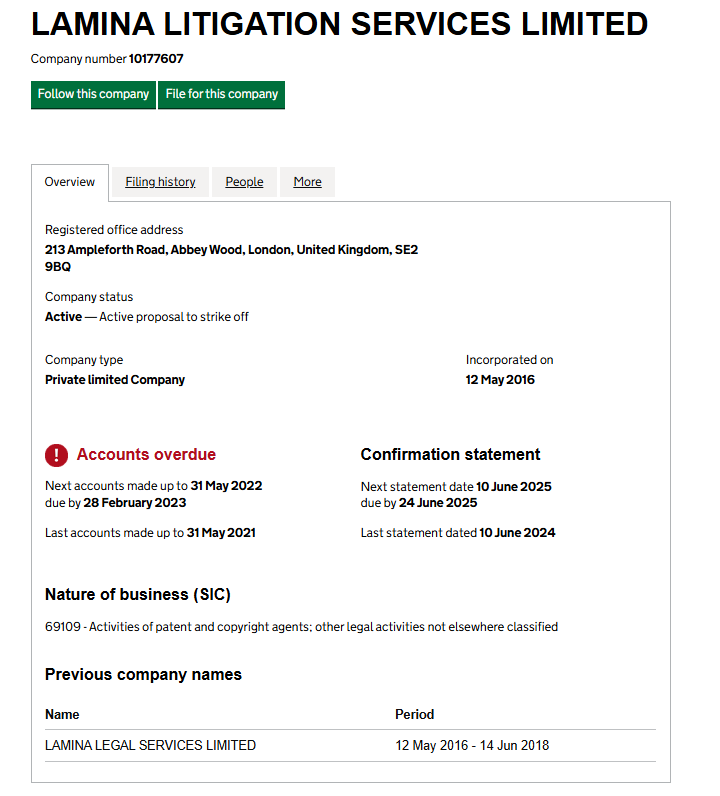Click the Lamina Legal Services Limited row
The height and width of the screenshot is (796, 720).
tap(150, 745)
